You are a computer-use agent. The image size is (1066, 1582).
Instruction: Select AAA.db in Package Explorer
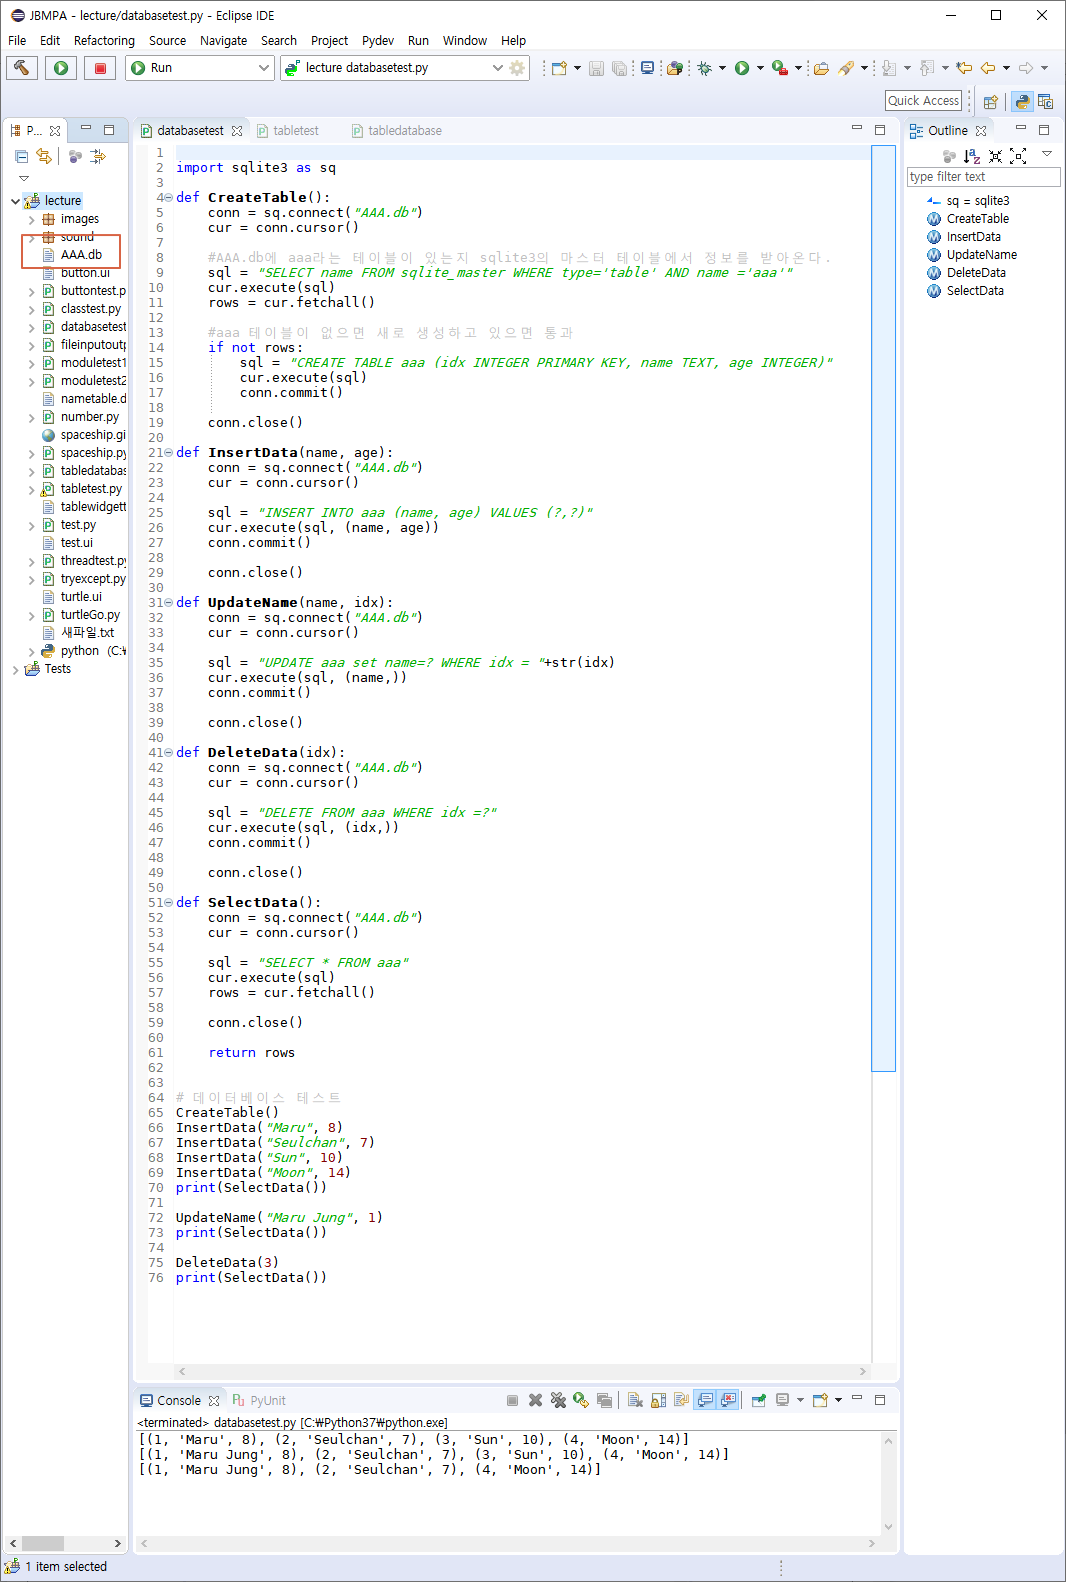[x=81, y=255]
